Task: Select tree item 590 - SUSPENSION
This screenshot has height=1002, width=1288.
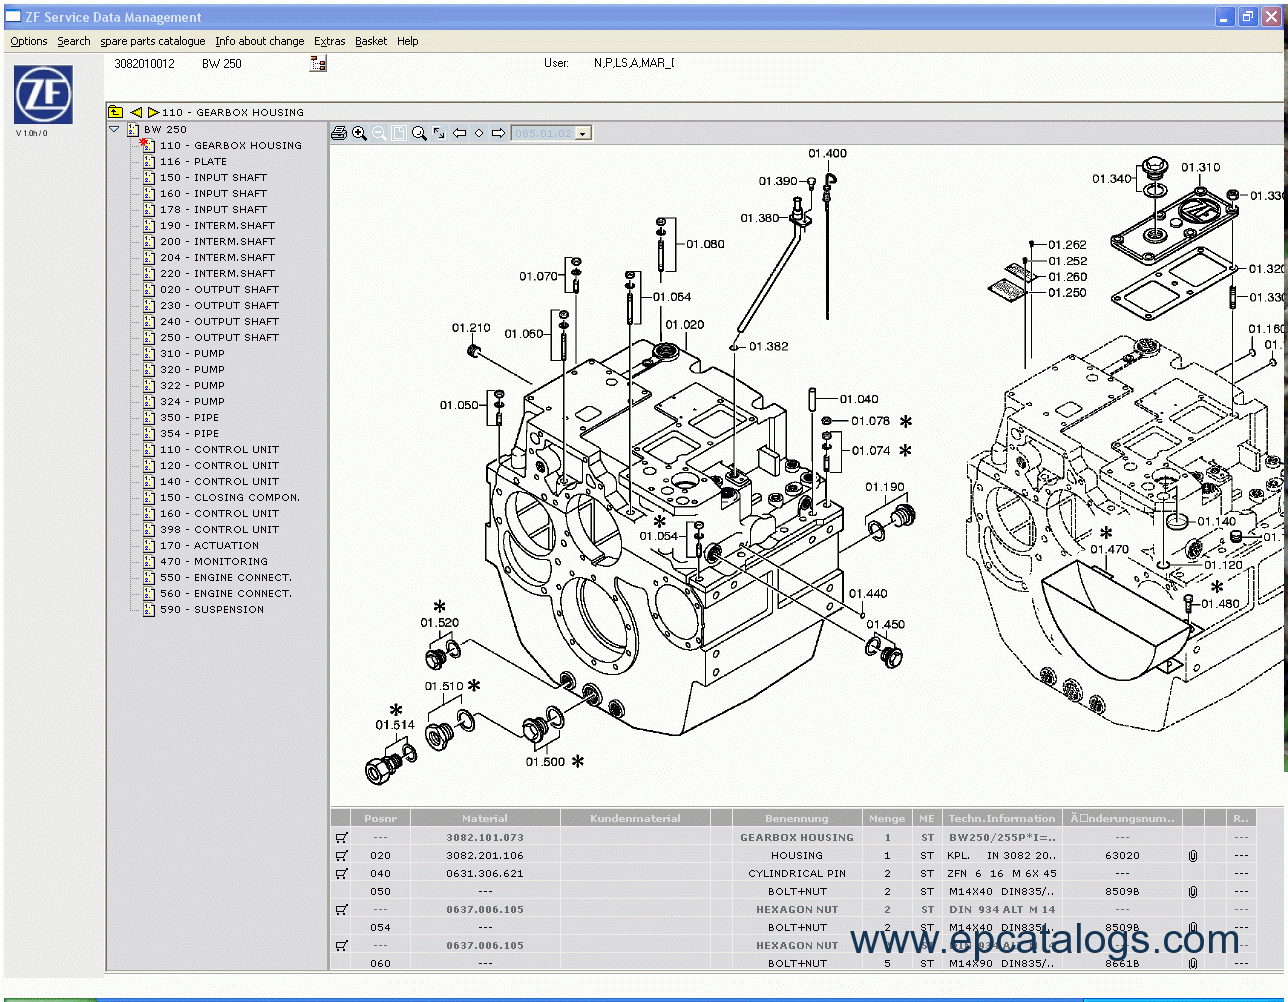Action: [212, 609]
